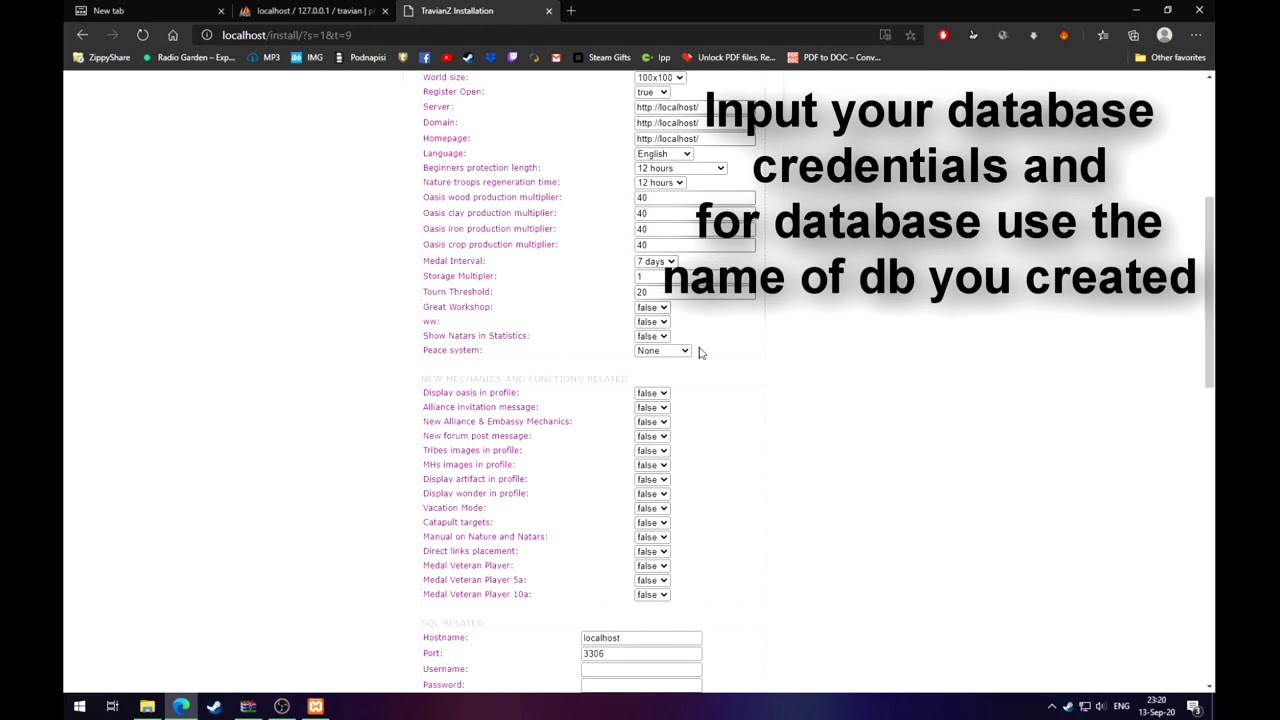Open the volume control in tray

click(1100, 707)
